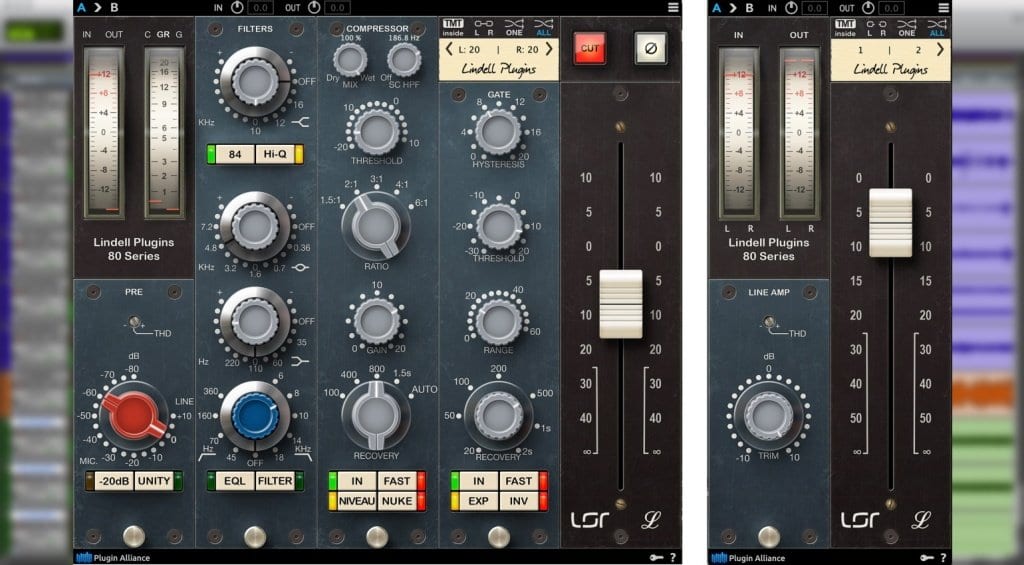Click the TMT inside logo in Line Amp window

[x=845, y=27]
